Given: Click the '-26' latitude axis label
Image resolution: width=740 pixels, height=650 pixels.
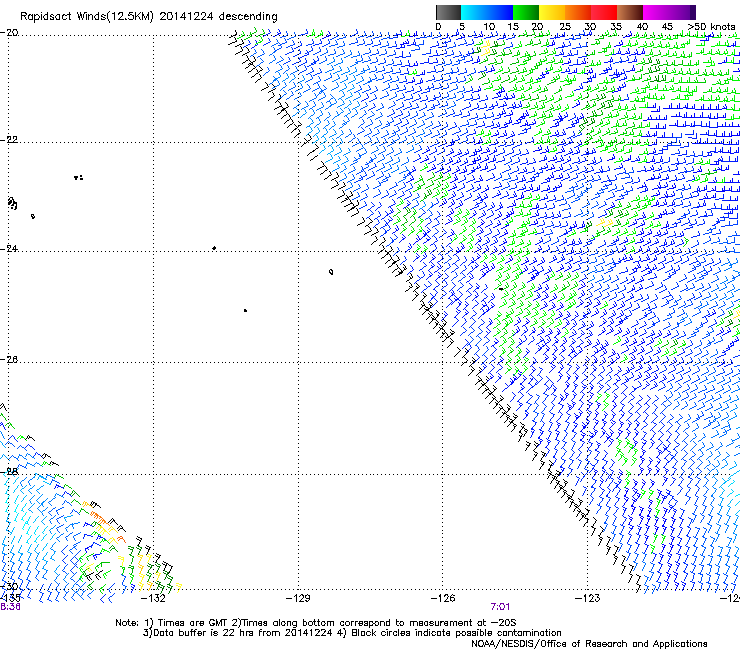Looking at the screenshot, I should (x=10, y=359).
